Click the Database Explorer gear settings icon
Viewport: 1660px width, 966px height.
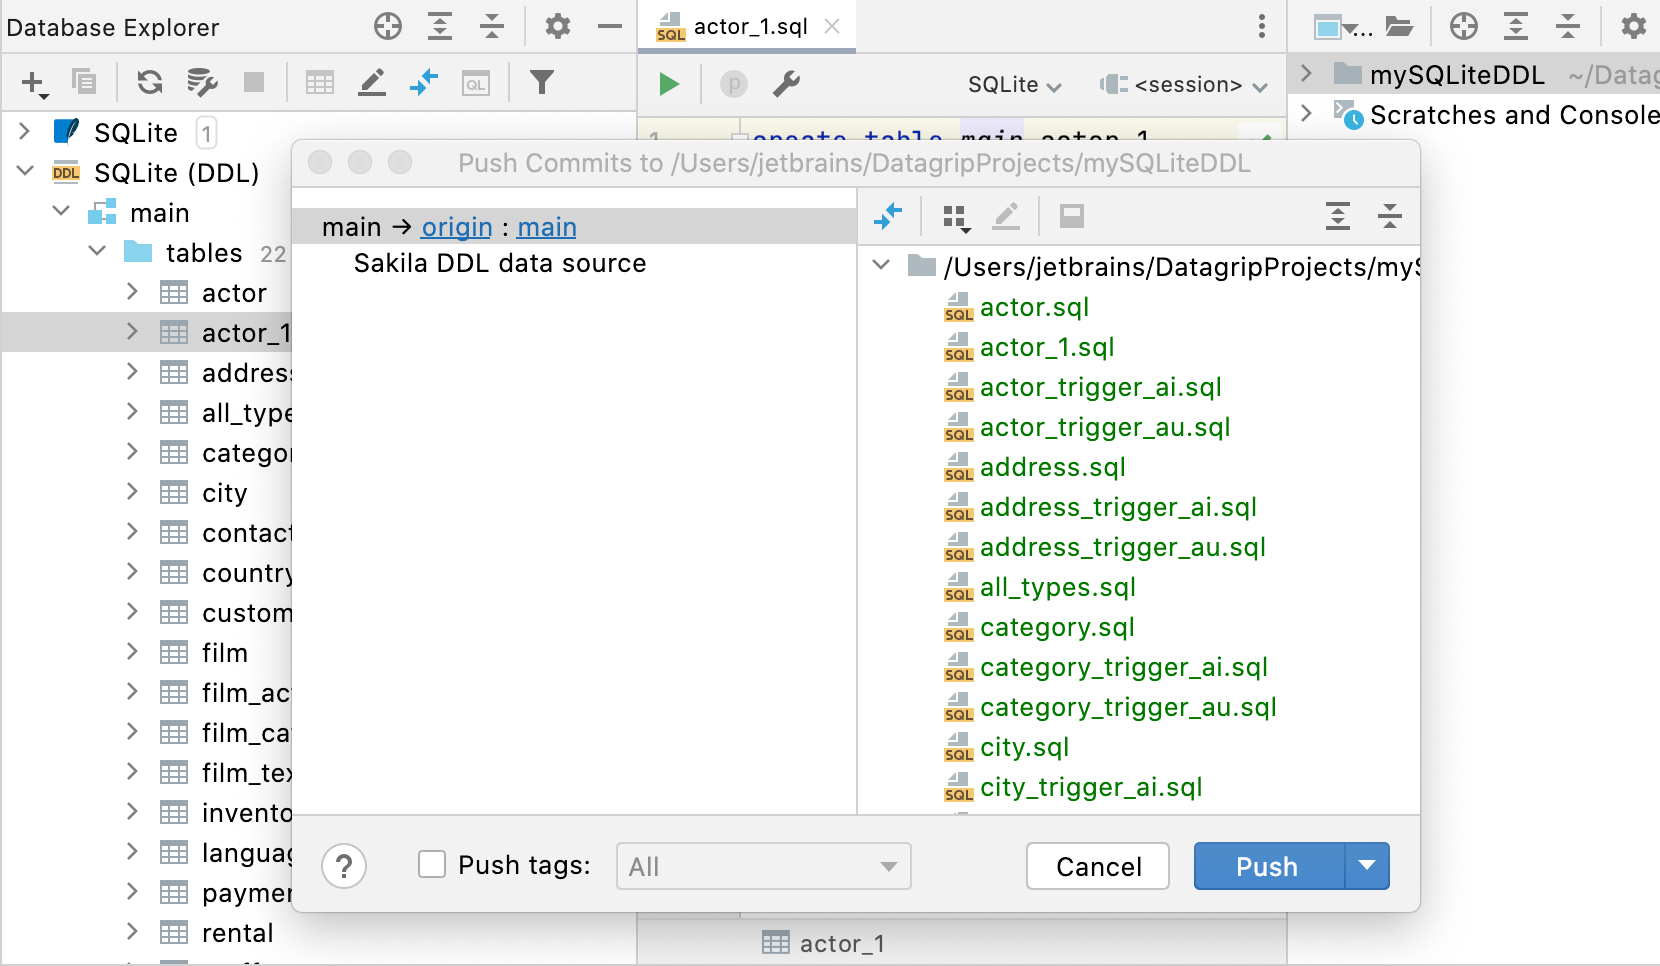557,27
